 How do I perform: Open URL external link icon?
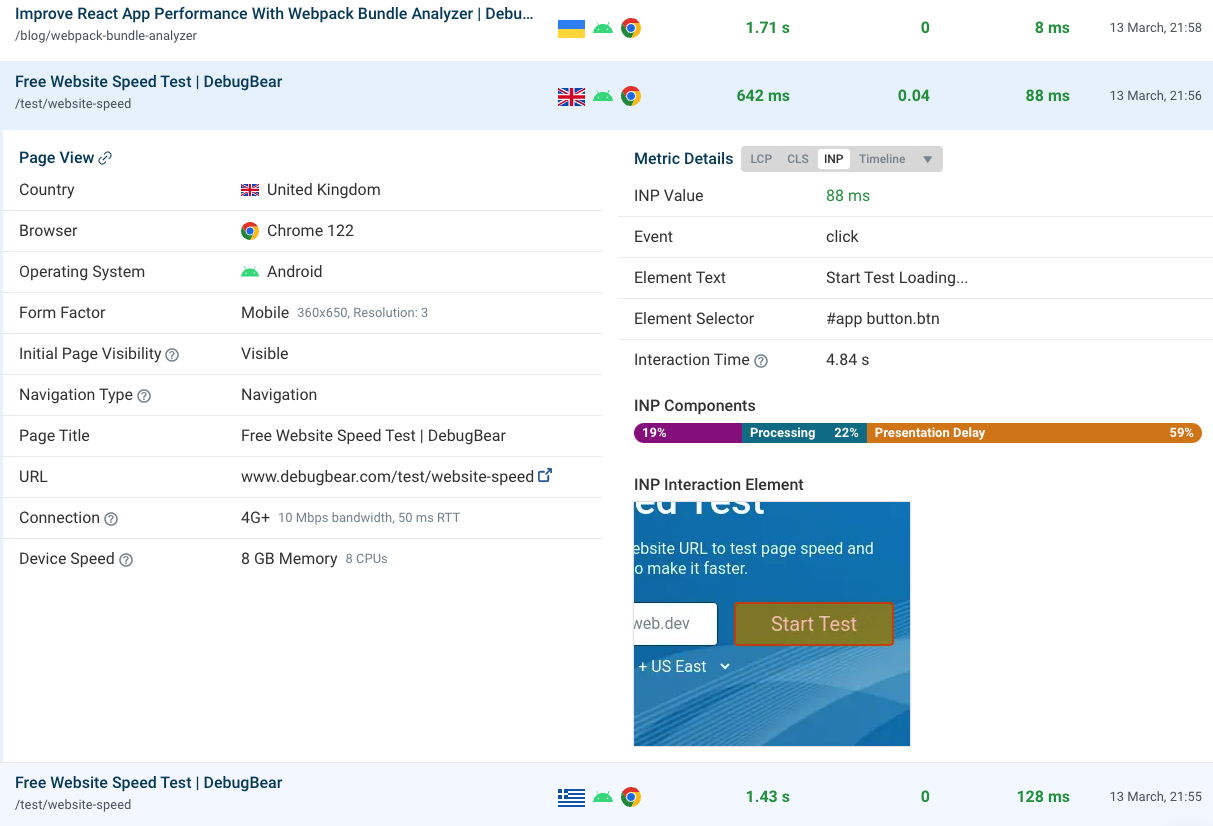tap(545, 476)
